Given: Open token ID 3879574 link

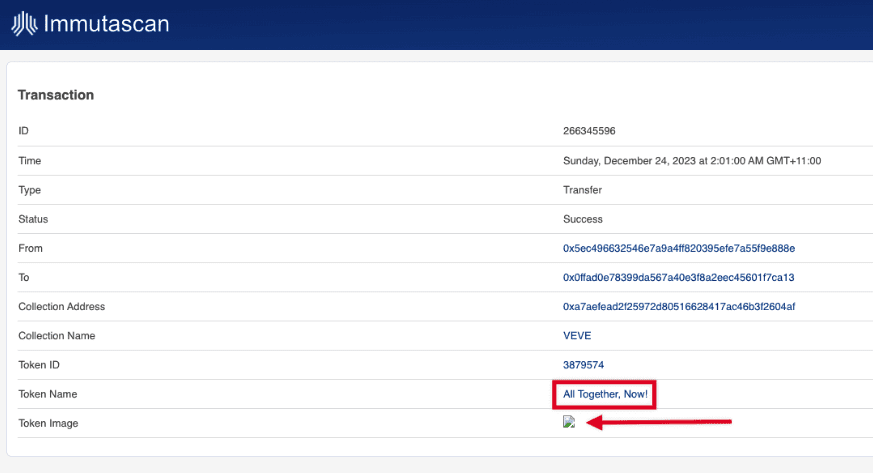Looking at the screenshot, I should point(583,365).
